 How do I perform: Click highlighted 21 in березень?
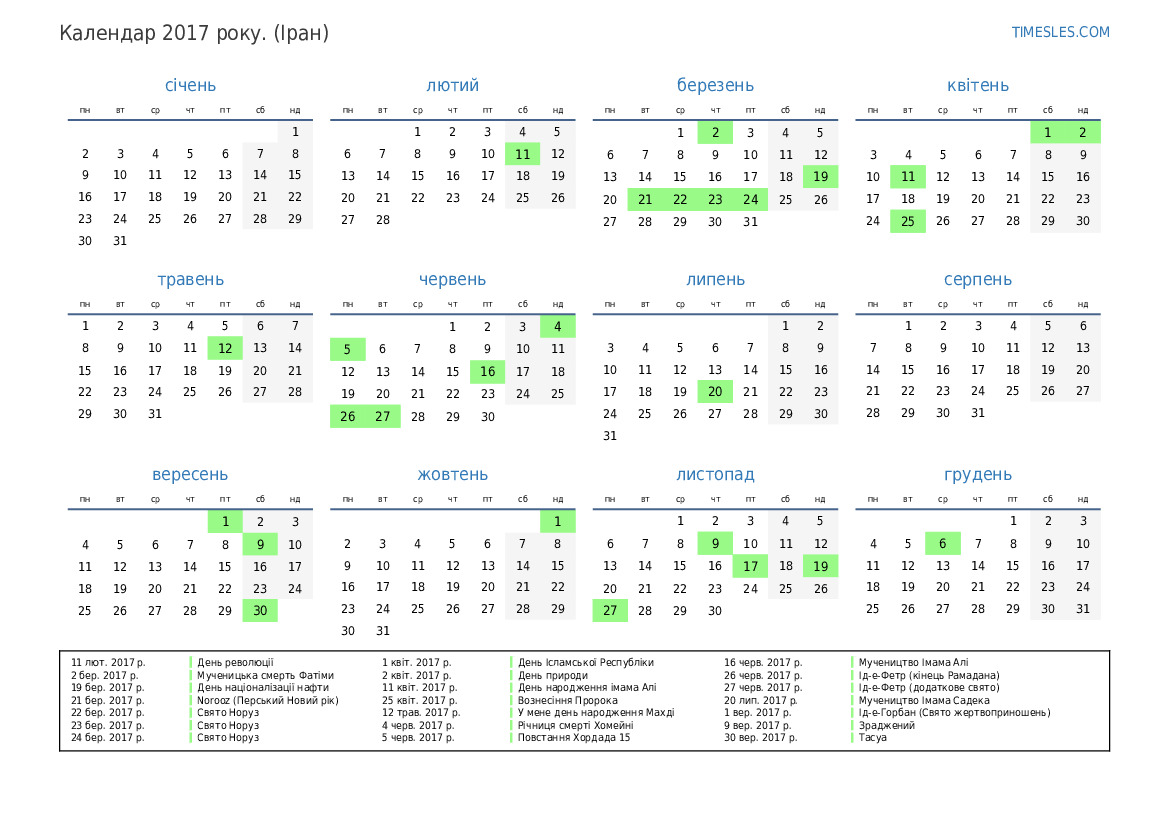[x=645, y=200]
